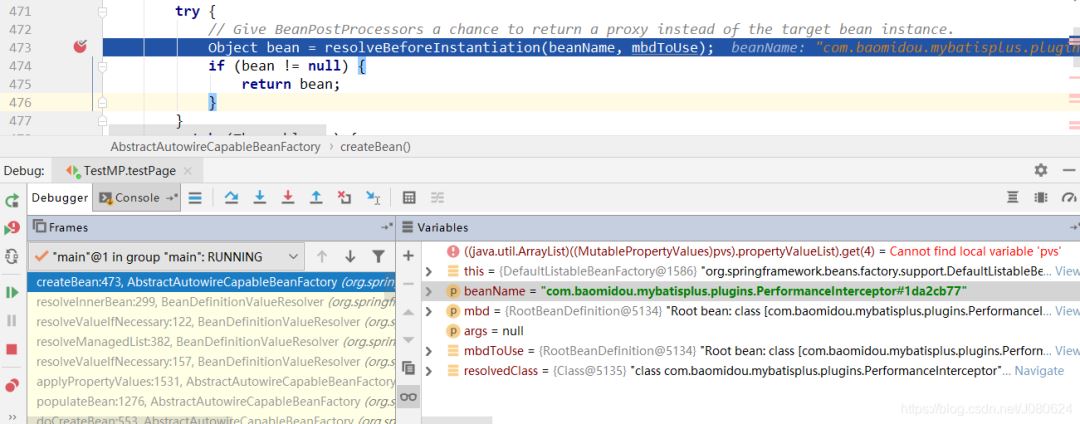Toggle the breakpoint on line 473

(x=80, y=47)
